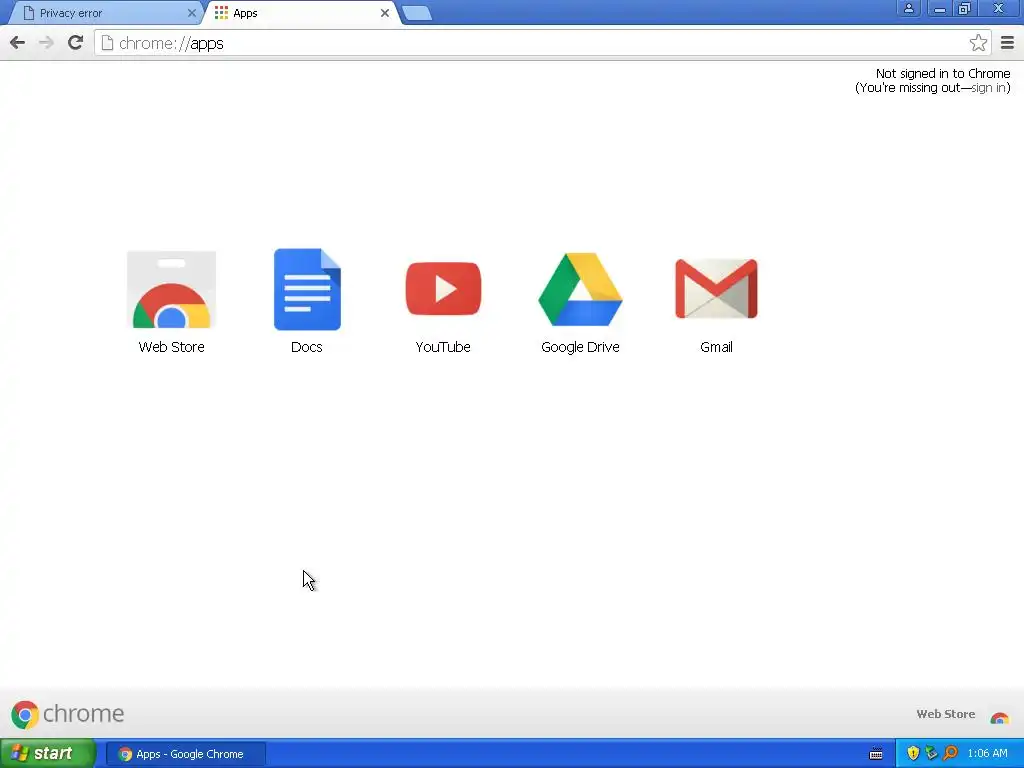Open the Chrome hamburger menu
Image resolution: width=1024 pixels, height=768 pixels.
point(1007,43)
